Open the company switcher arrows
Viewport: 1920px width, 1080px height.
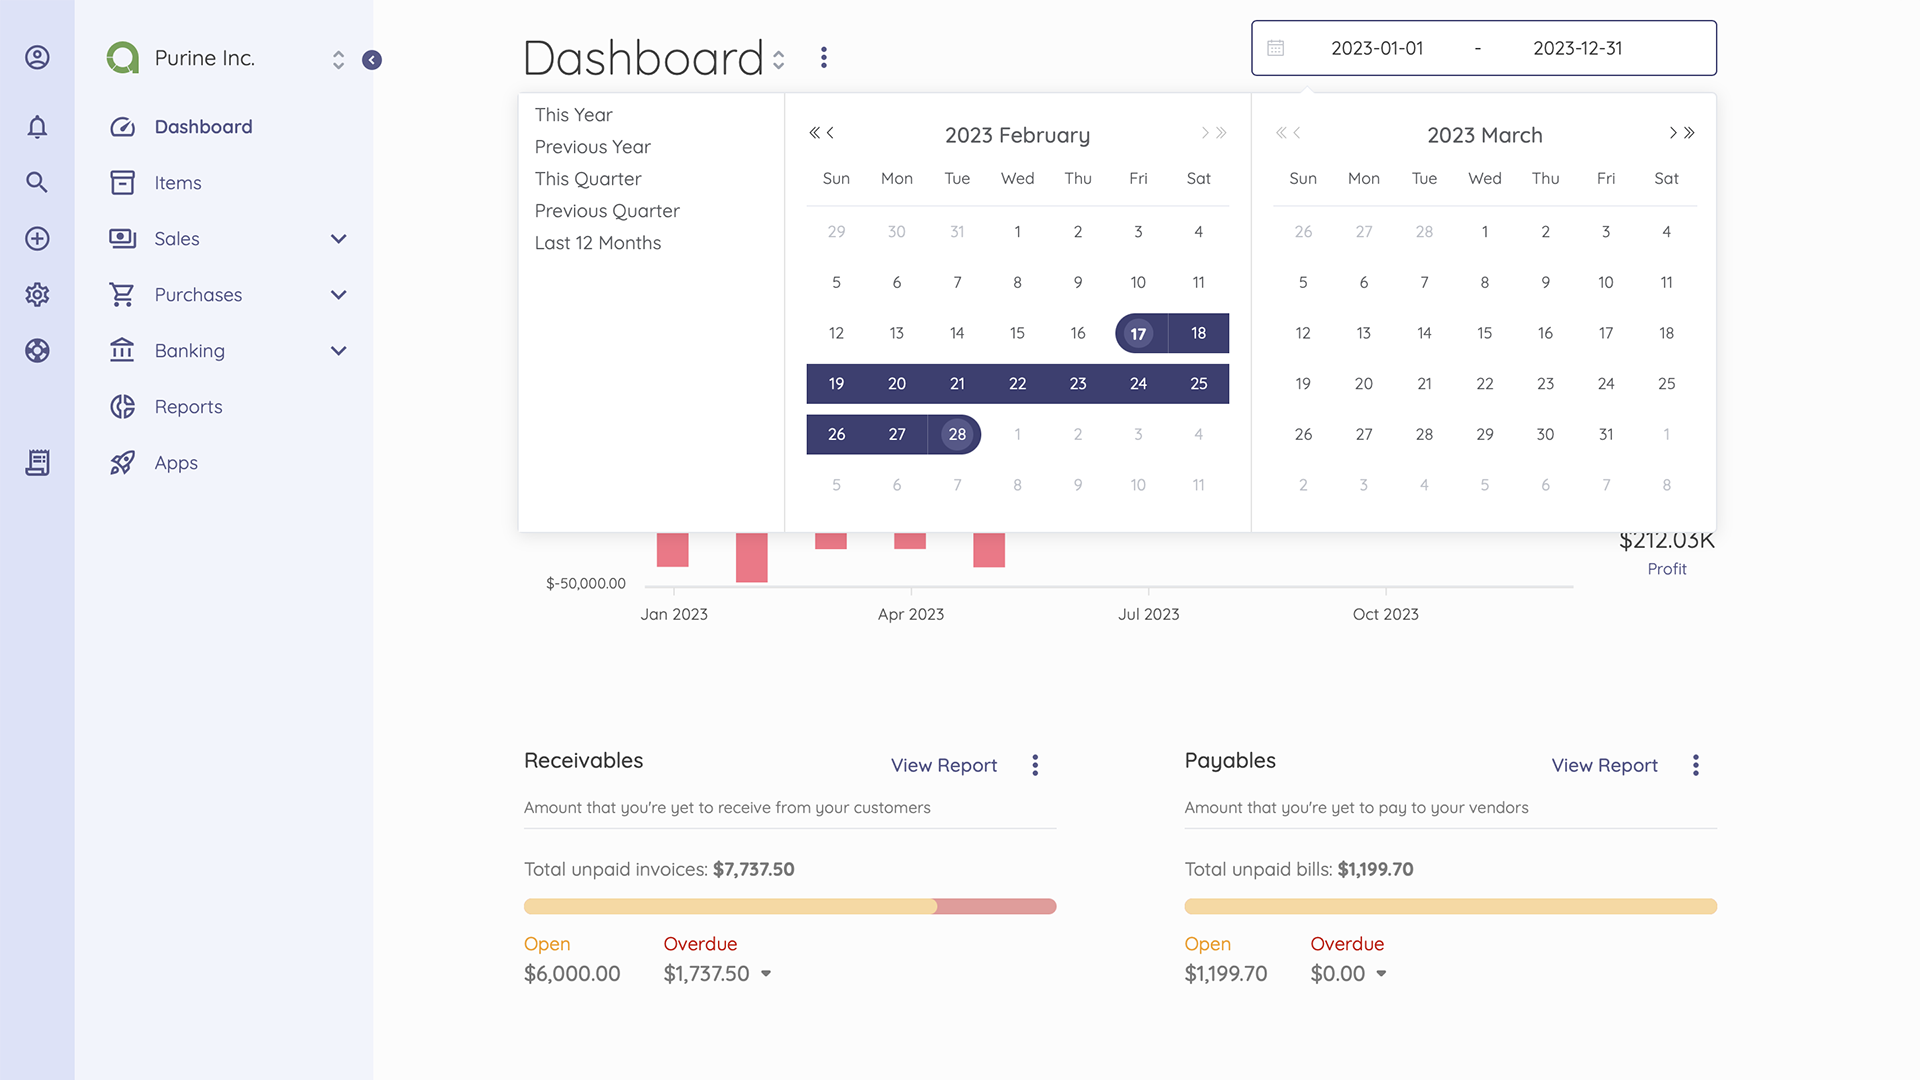339,60
